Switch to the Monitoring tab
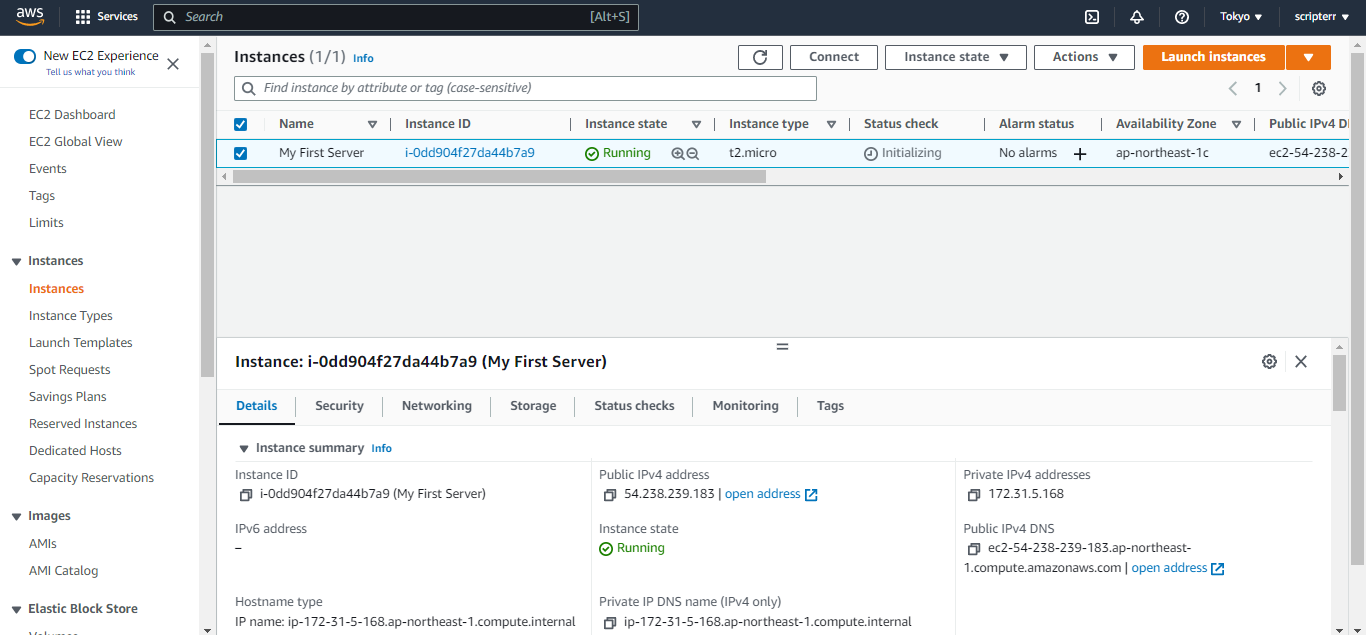 745,406
